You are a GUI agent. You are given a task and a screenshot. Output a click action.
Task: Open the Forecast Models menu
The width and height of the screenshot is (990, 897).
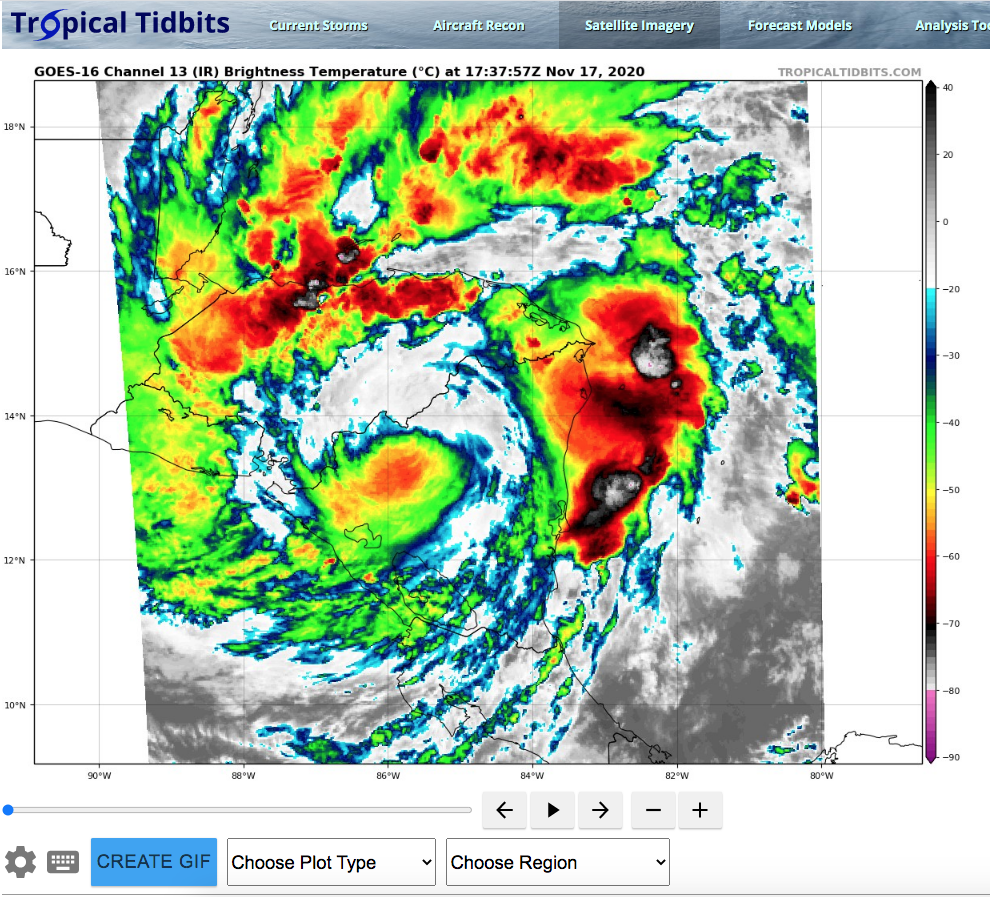point(799,26)
